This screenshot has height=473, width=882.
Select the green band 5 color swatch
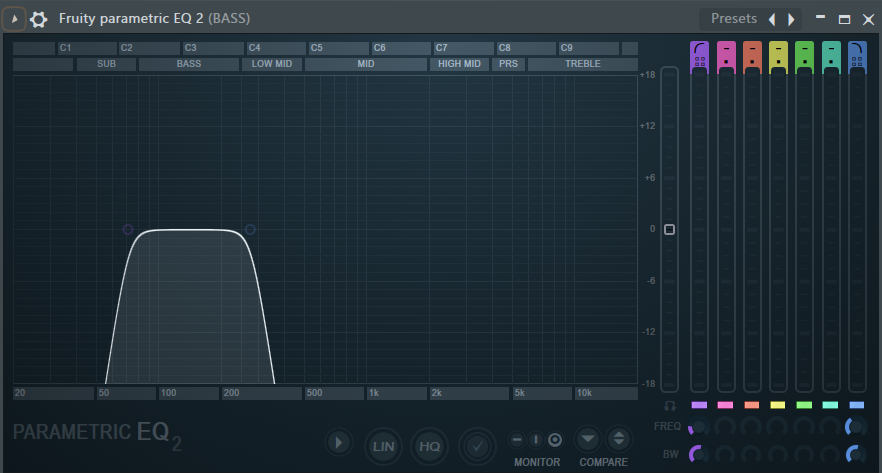pos(804,405)
